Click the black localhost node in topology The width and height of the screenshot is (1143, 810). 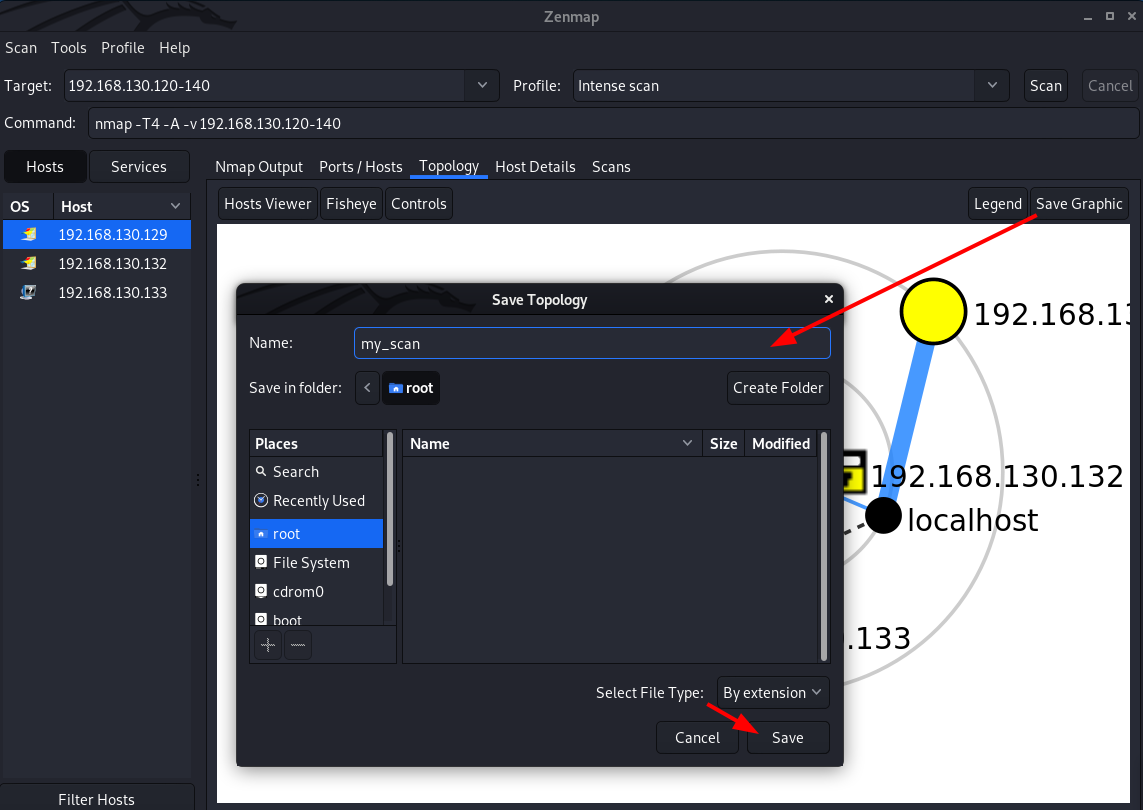[x=883, y=516]
